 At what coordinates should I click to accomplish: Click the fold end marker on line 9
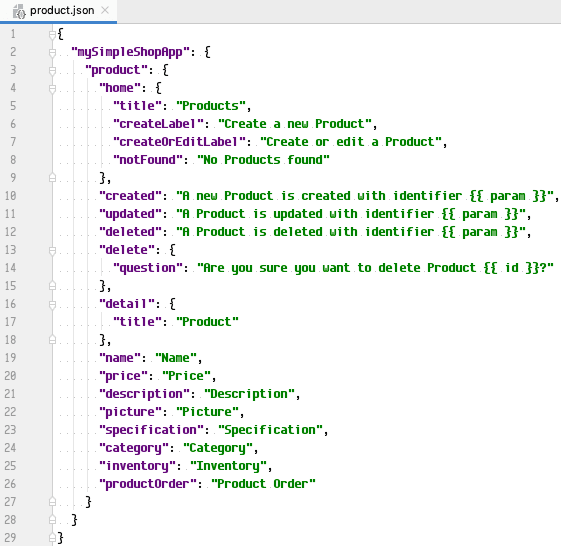tap(52, 177)
